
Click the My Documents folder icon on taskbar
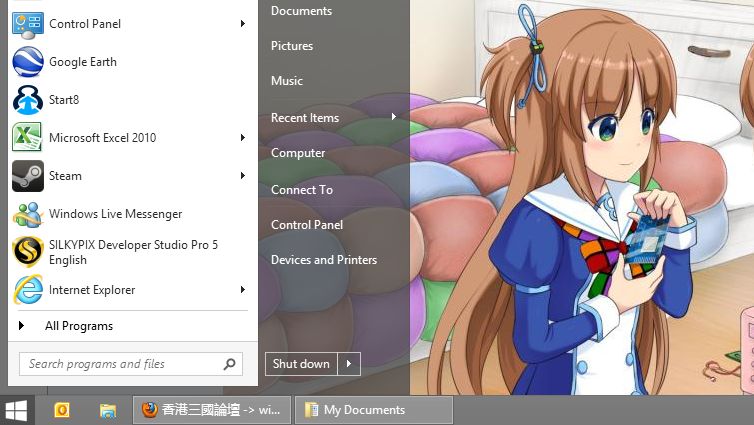pyautogui.click(x=312, y=410)
